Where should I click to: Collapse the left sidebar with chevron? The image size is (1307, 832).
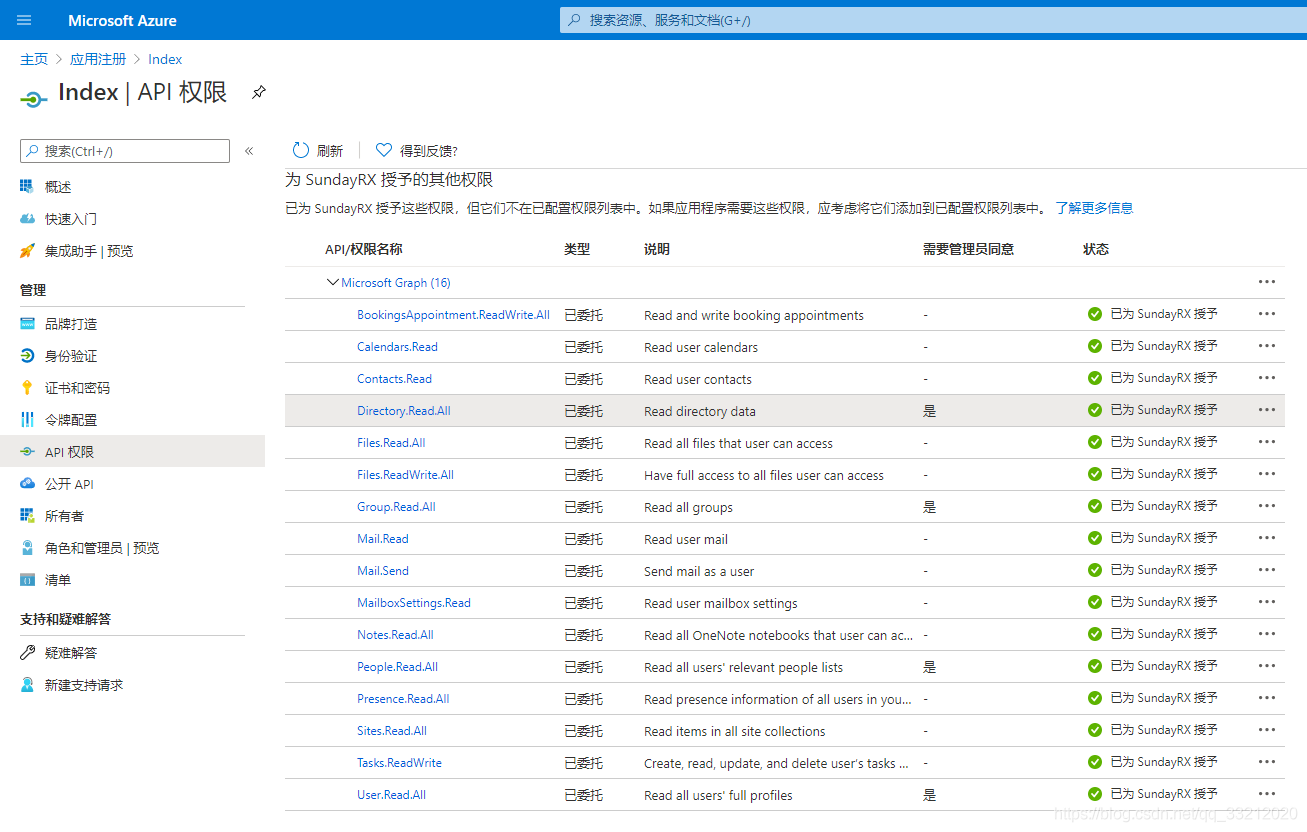coord(249,151)
